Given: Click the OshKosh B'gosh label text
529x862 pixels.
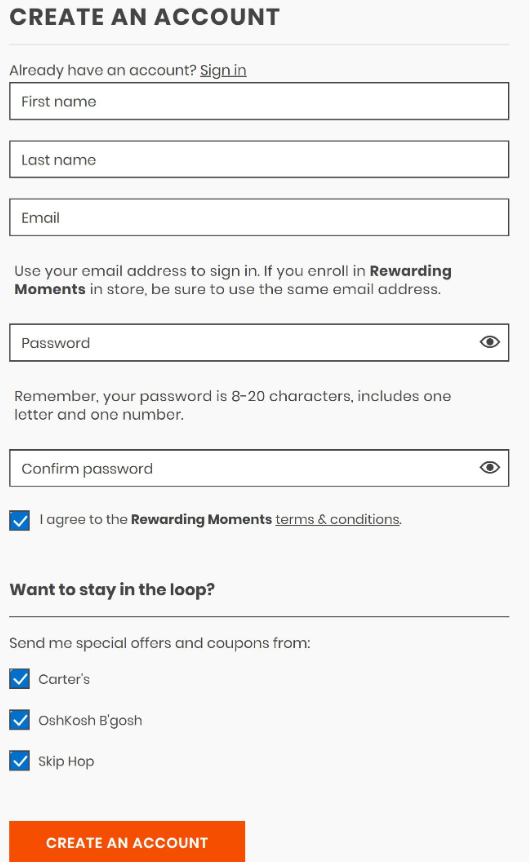Looking at the screenshot, I should click(90, 720).
